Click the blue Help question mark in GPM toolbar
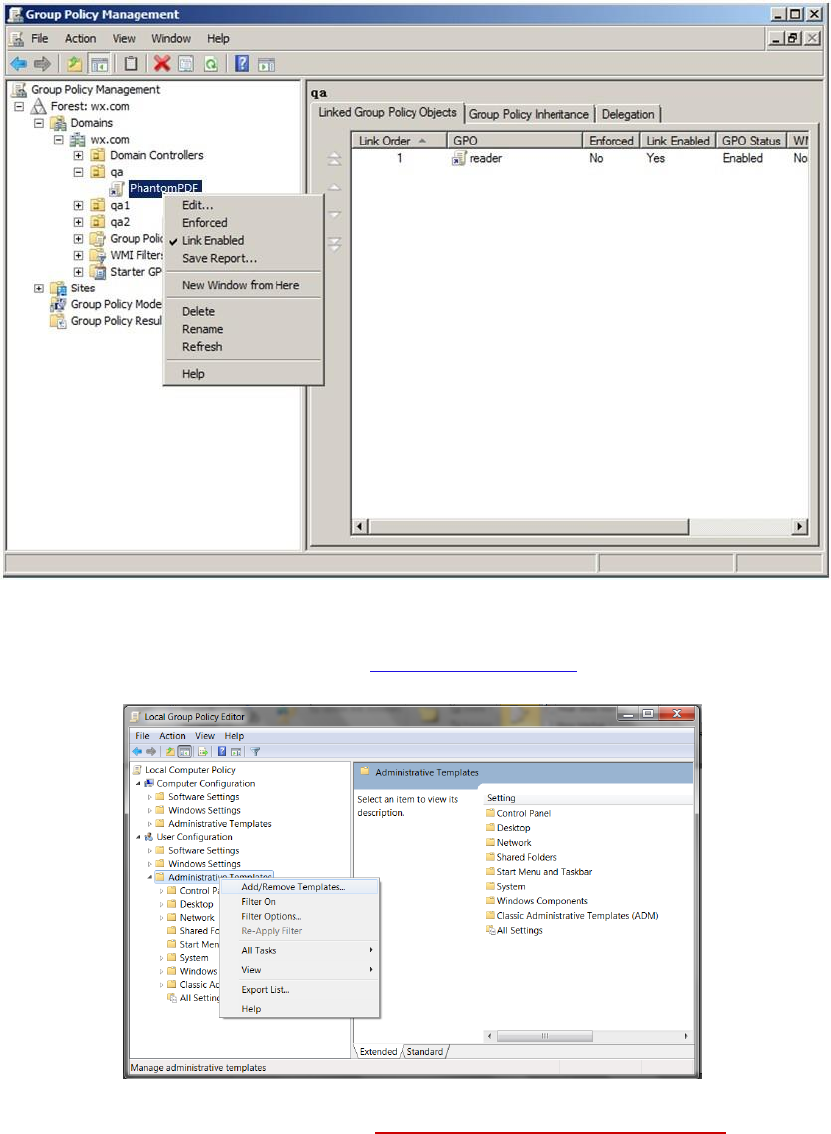This screenshot has height=1134, width=831. pos(242,64)
